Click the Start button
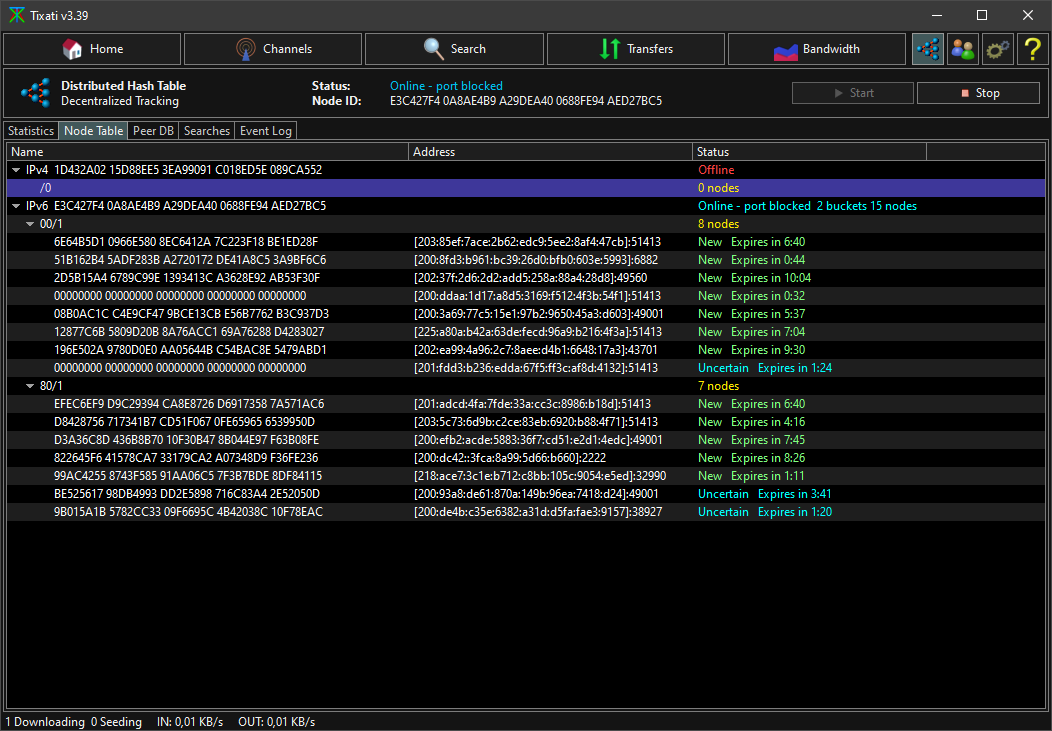Image resolution: width=1052 pixels, height=731 pixels. (x=853, y=93)
